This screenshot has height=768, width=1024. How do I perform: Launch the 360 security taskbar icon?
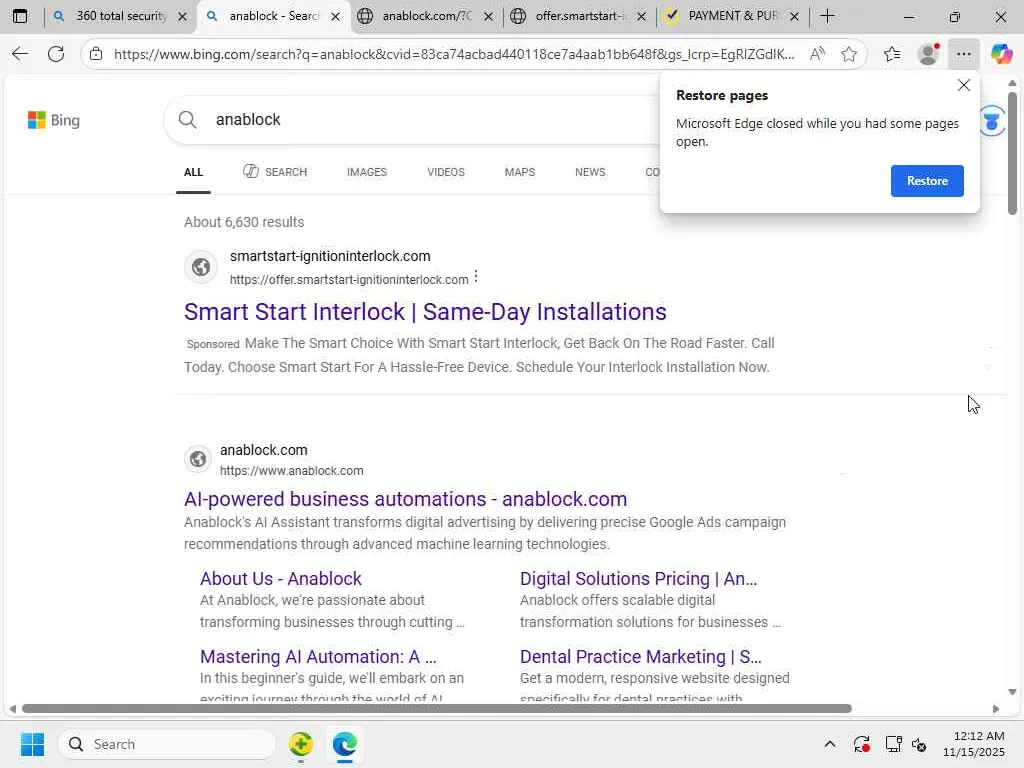click(x=300, y=744)
